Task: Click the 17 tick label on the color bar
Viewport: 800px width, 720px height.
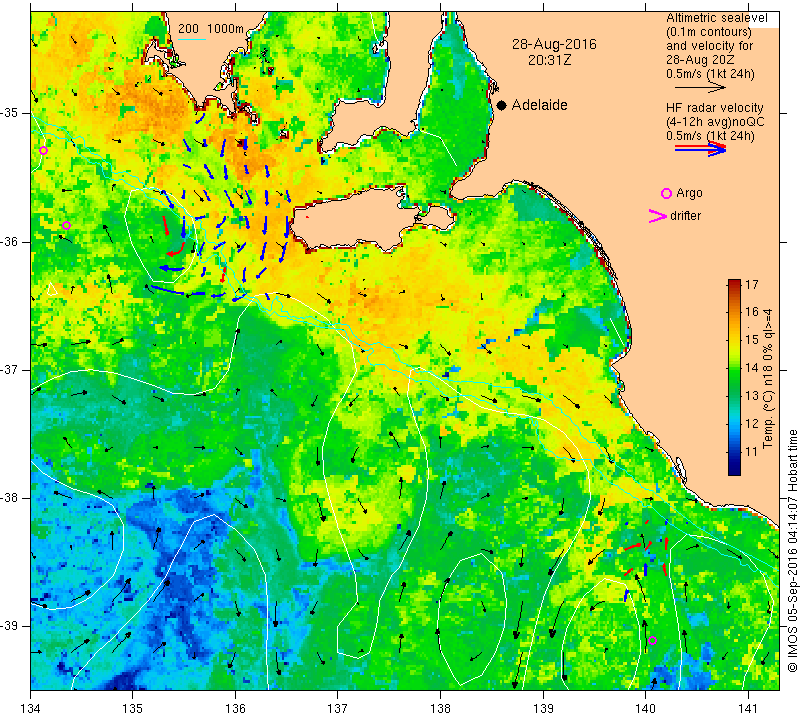Action: [x=752, y=285]
